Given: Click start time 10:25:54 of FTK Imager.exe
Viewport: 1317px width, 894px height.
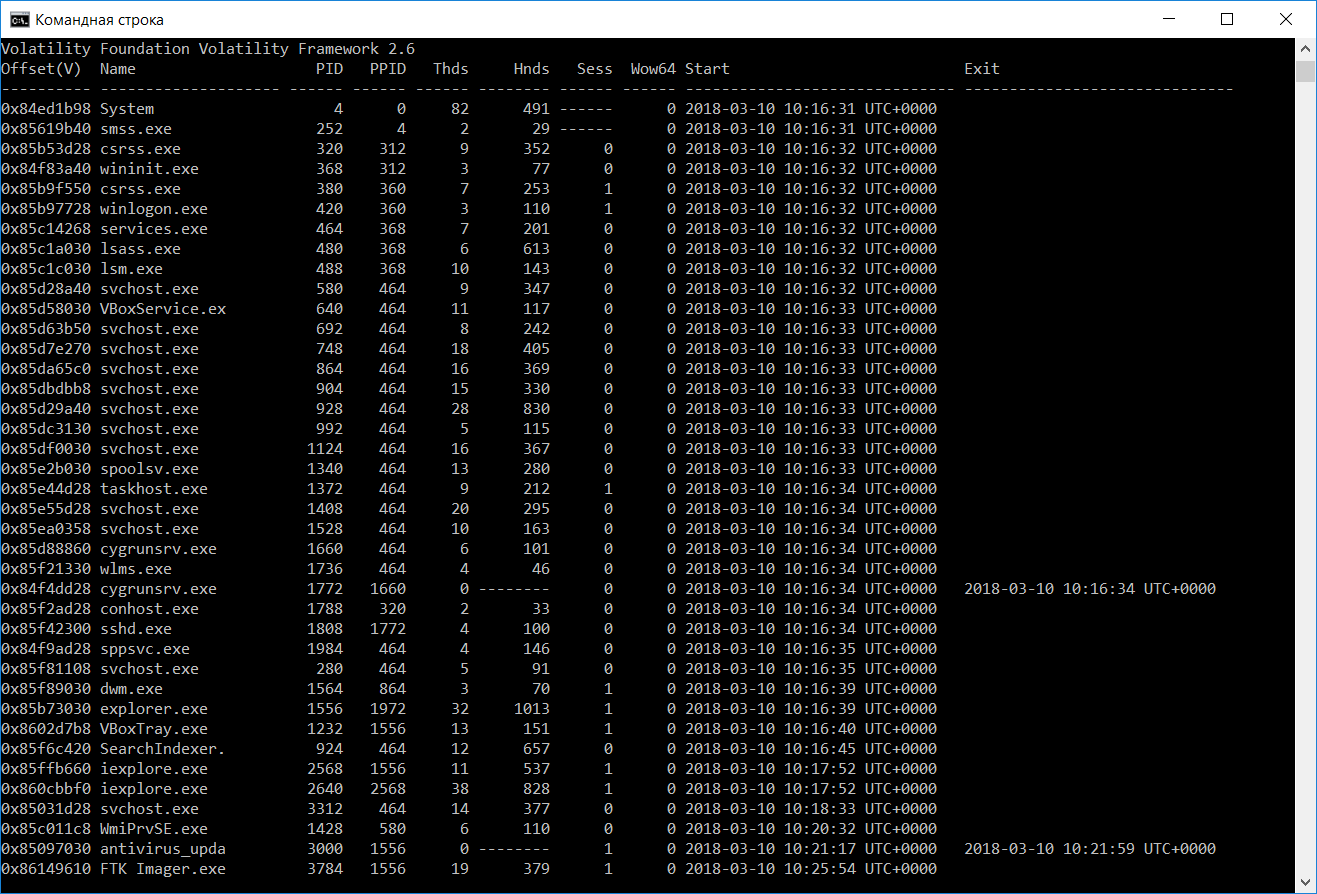Looking at the screenshot, I should (x=811, y=869).
